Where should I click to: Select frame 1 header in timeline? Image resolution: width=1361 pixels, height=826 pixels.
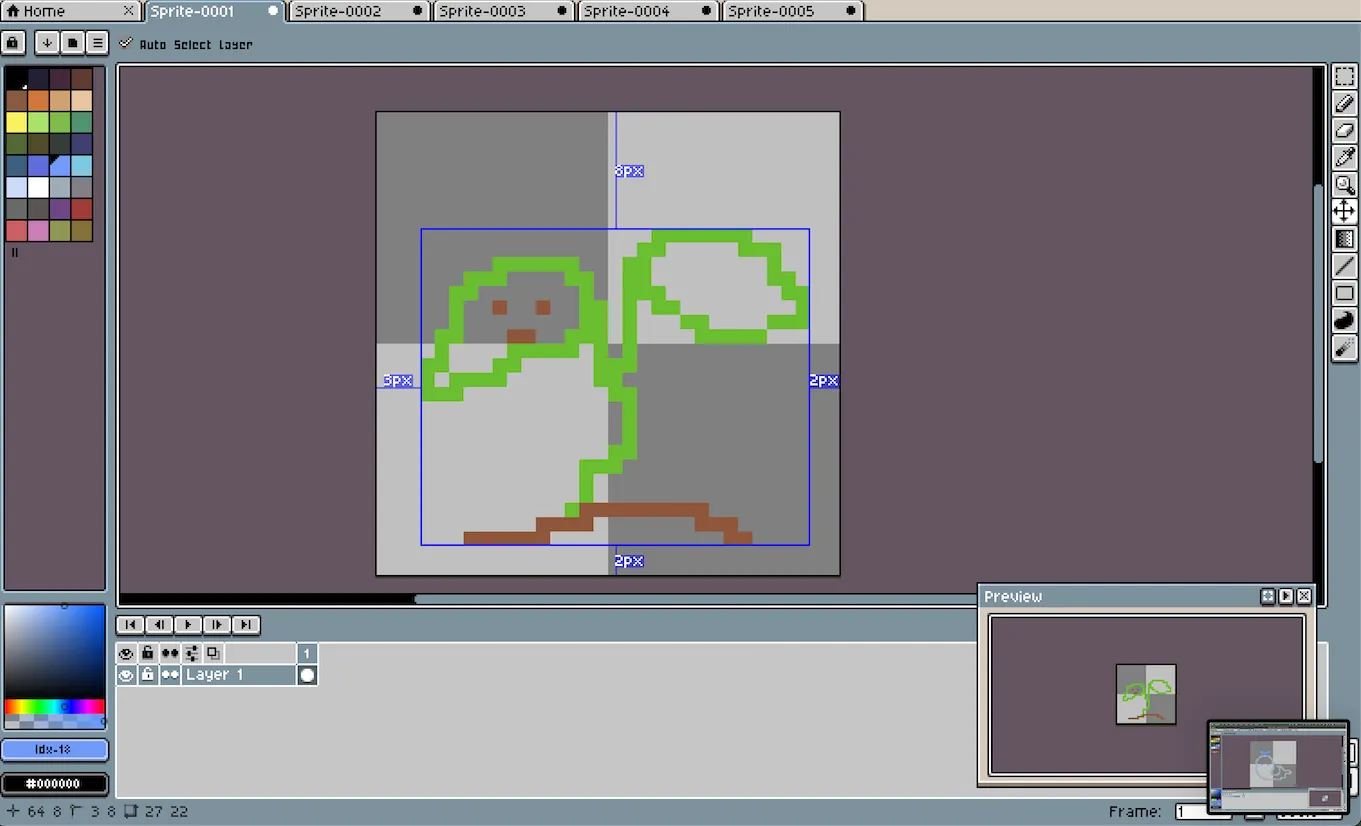click(307, 653)
